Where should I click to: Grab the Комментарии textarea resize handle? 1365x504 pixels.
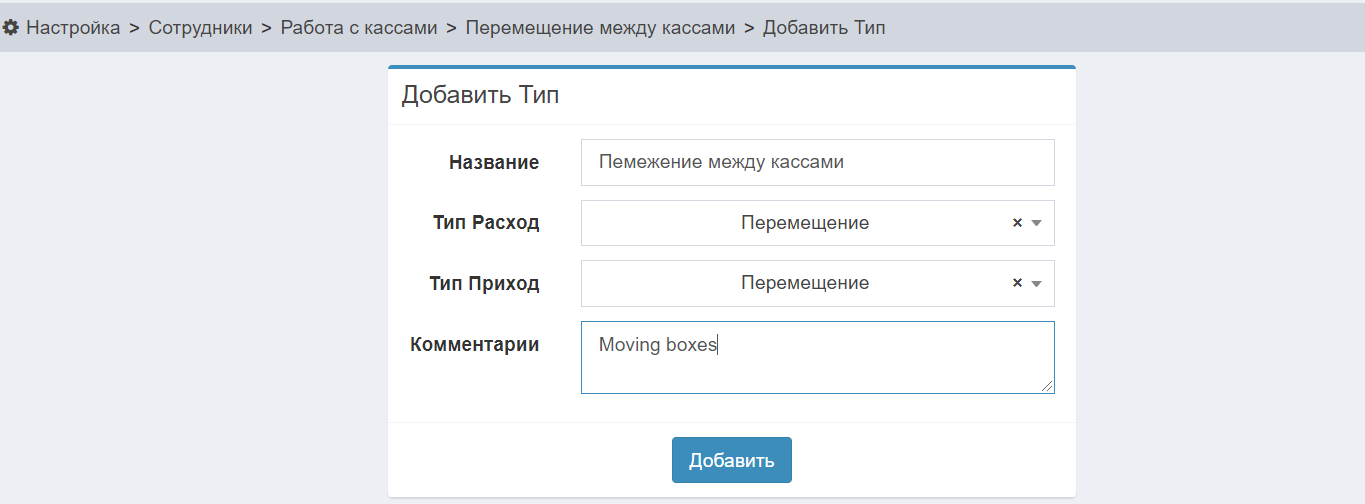1048,387
